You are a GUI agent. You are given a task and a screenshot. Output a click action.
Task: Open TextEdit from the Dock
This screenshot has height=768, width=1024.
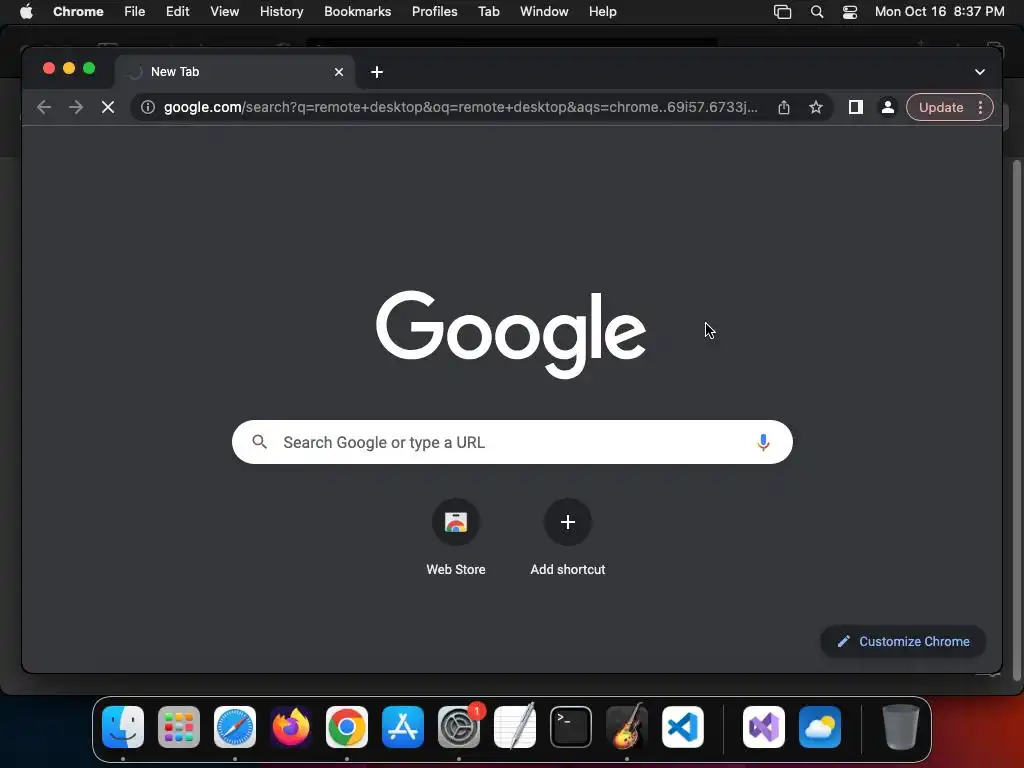[x=515, y=727]
